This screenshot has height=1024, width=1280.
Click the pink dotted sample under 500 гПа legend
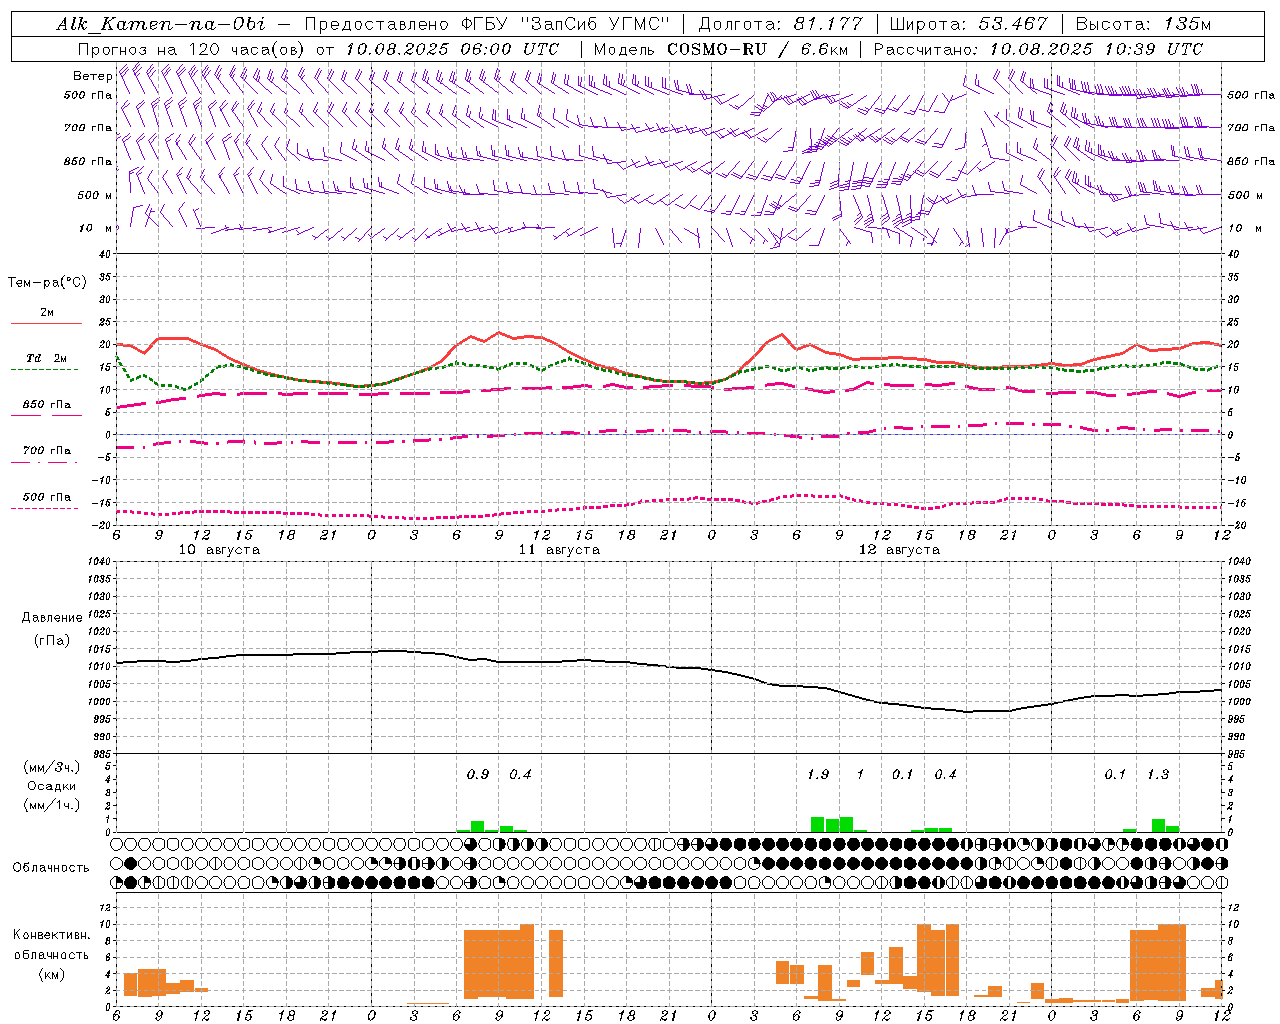point(44,508)
